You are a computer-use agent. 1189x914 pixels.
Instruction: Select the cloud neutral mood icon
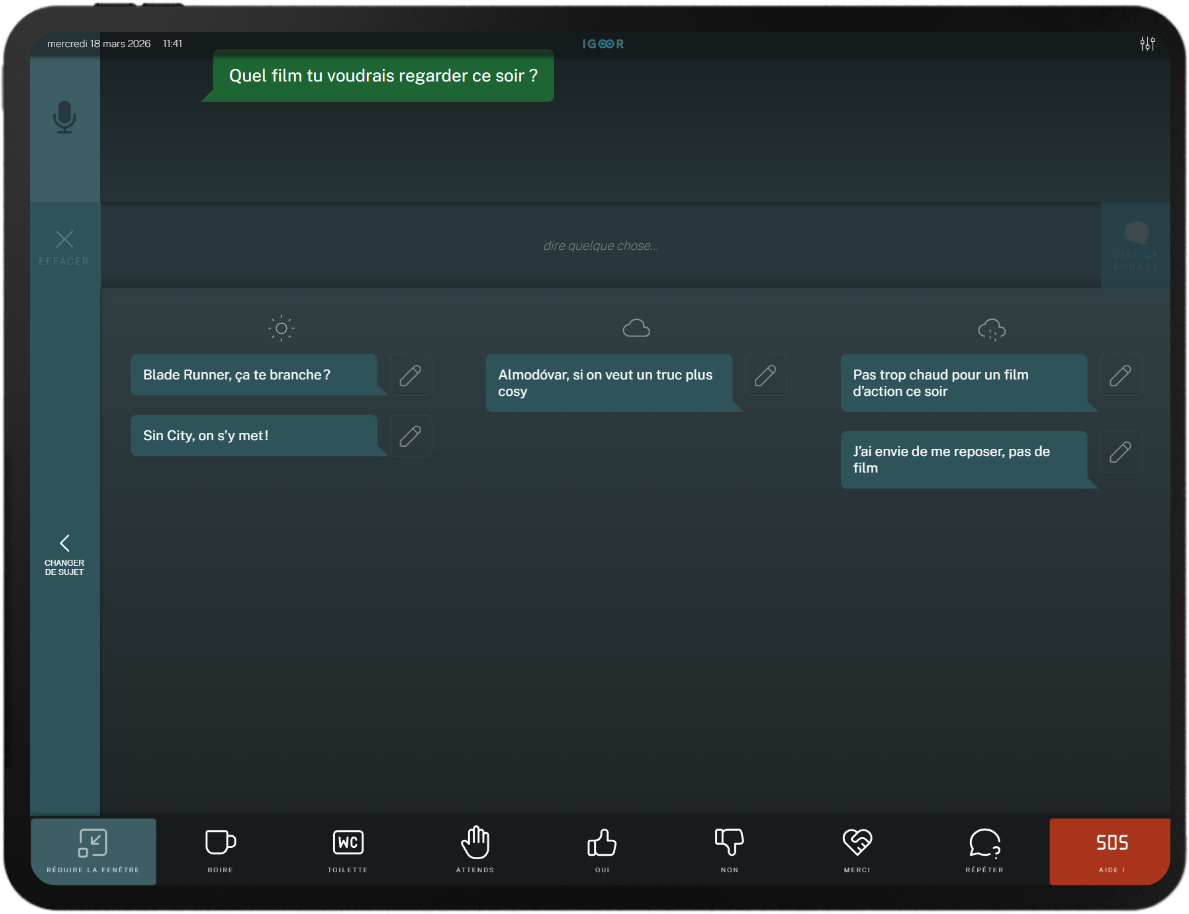pos(636,328)
